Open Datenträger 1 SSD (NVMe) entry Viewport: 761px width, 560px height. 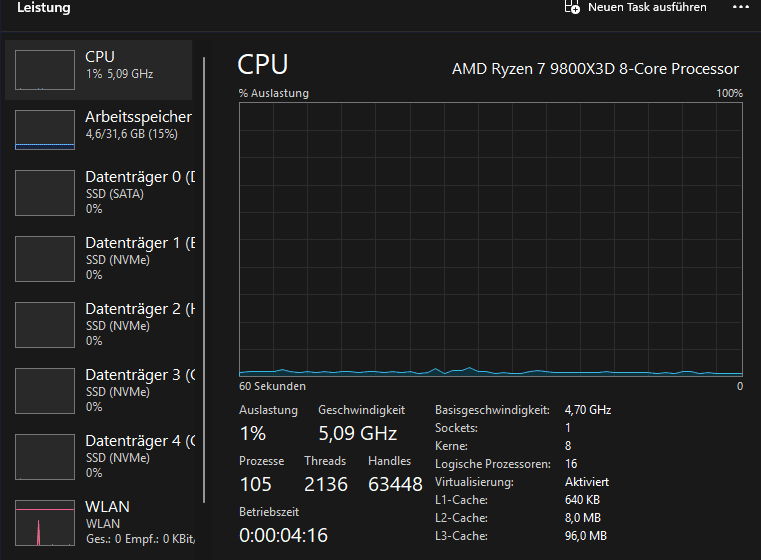click(99, 259)
